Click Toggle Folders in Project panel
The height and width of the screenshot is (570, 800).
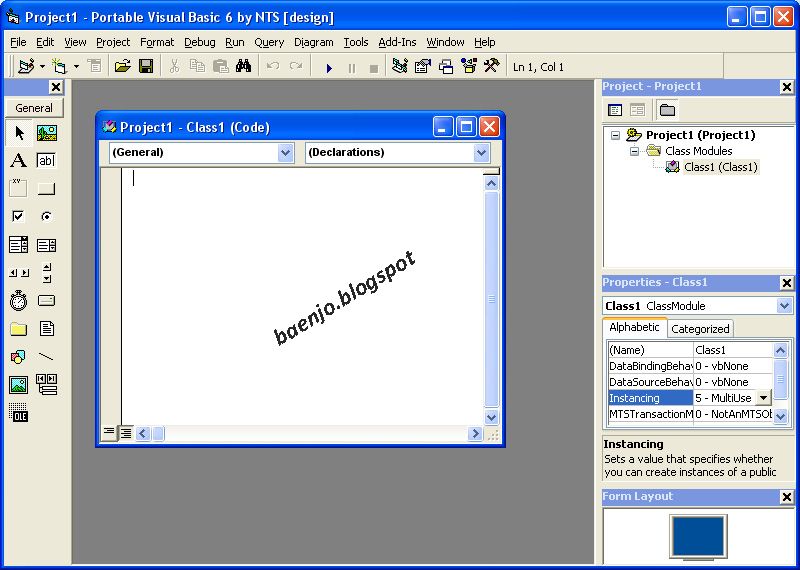pos(667,110)
